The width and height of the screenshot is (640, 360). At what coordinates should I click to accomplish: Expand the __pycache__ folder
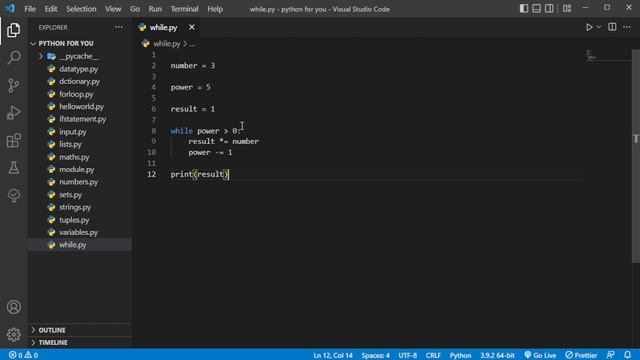pyautogui.click(x=80, y=56)
